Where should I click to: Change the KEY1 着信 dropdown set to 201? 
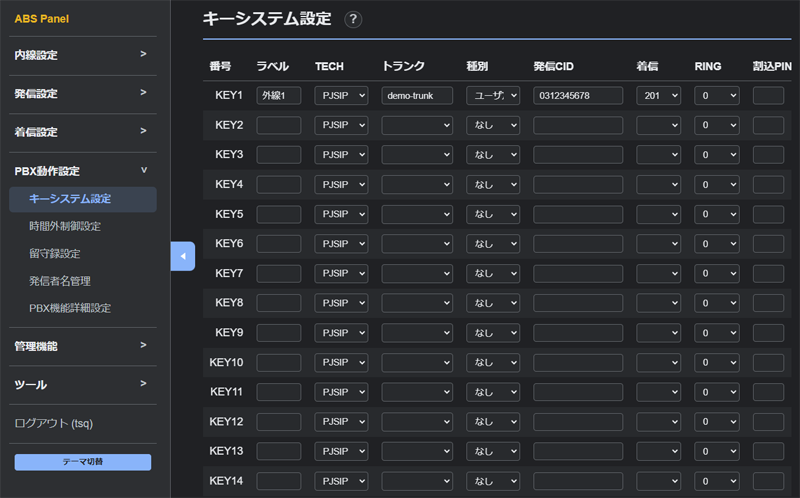pyautogui.click(x=658, y=96)
